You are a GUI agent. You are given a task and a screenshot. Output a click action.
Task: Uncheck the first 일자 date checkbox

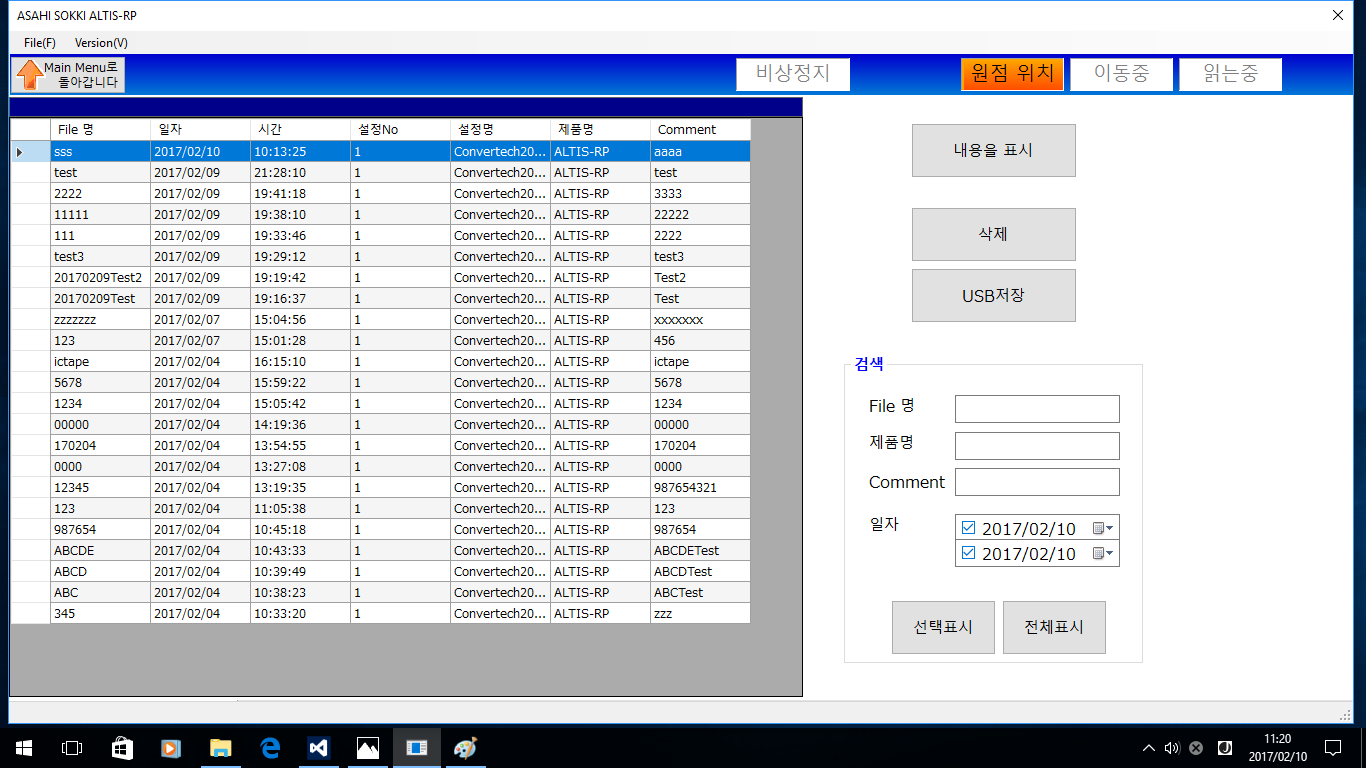coord(968,528)
